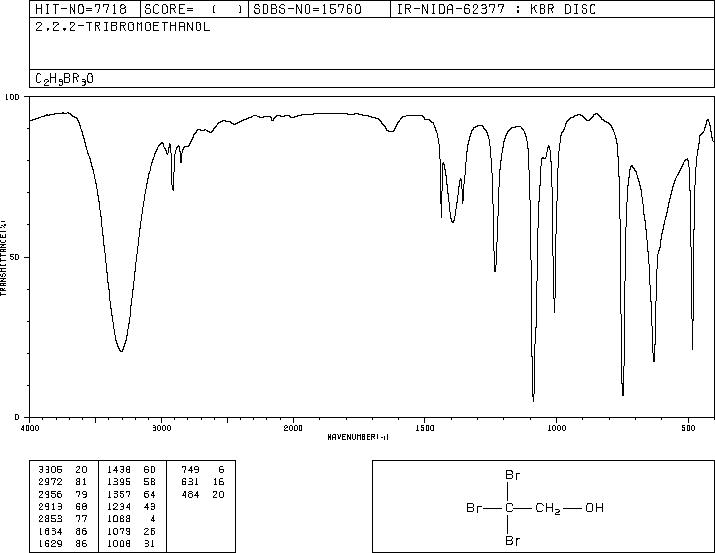The image size is (715, 553).
Task: Click the 1234 peak minimum in spectrum
Action: click(495, 270)
